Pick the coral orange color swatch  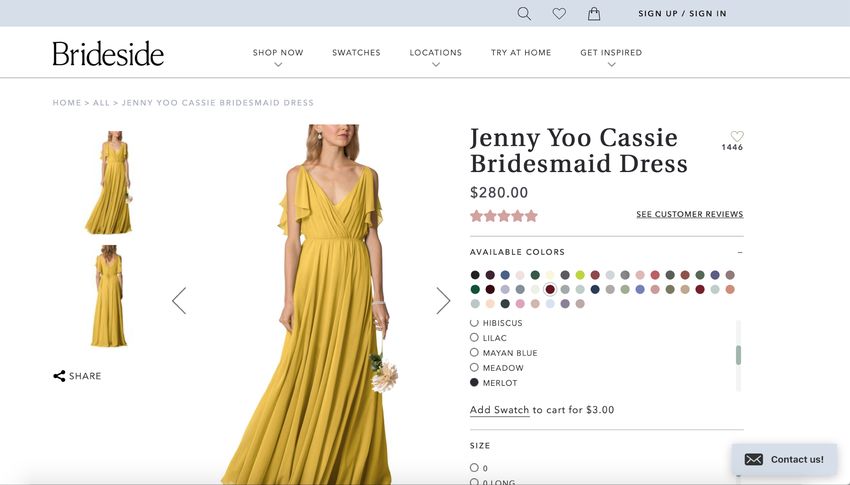pyautogui.click(x=730, y=289)
